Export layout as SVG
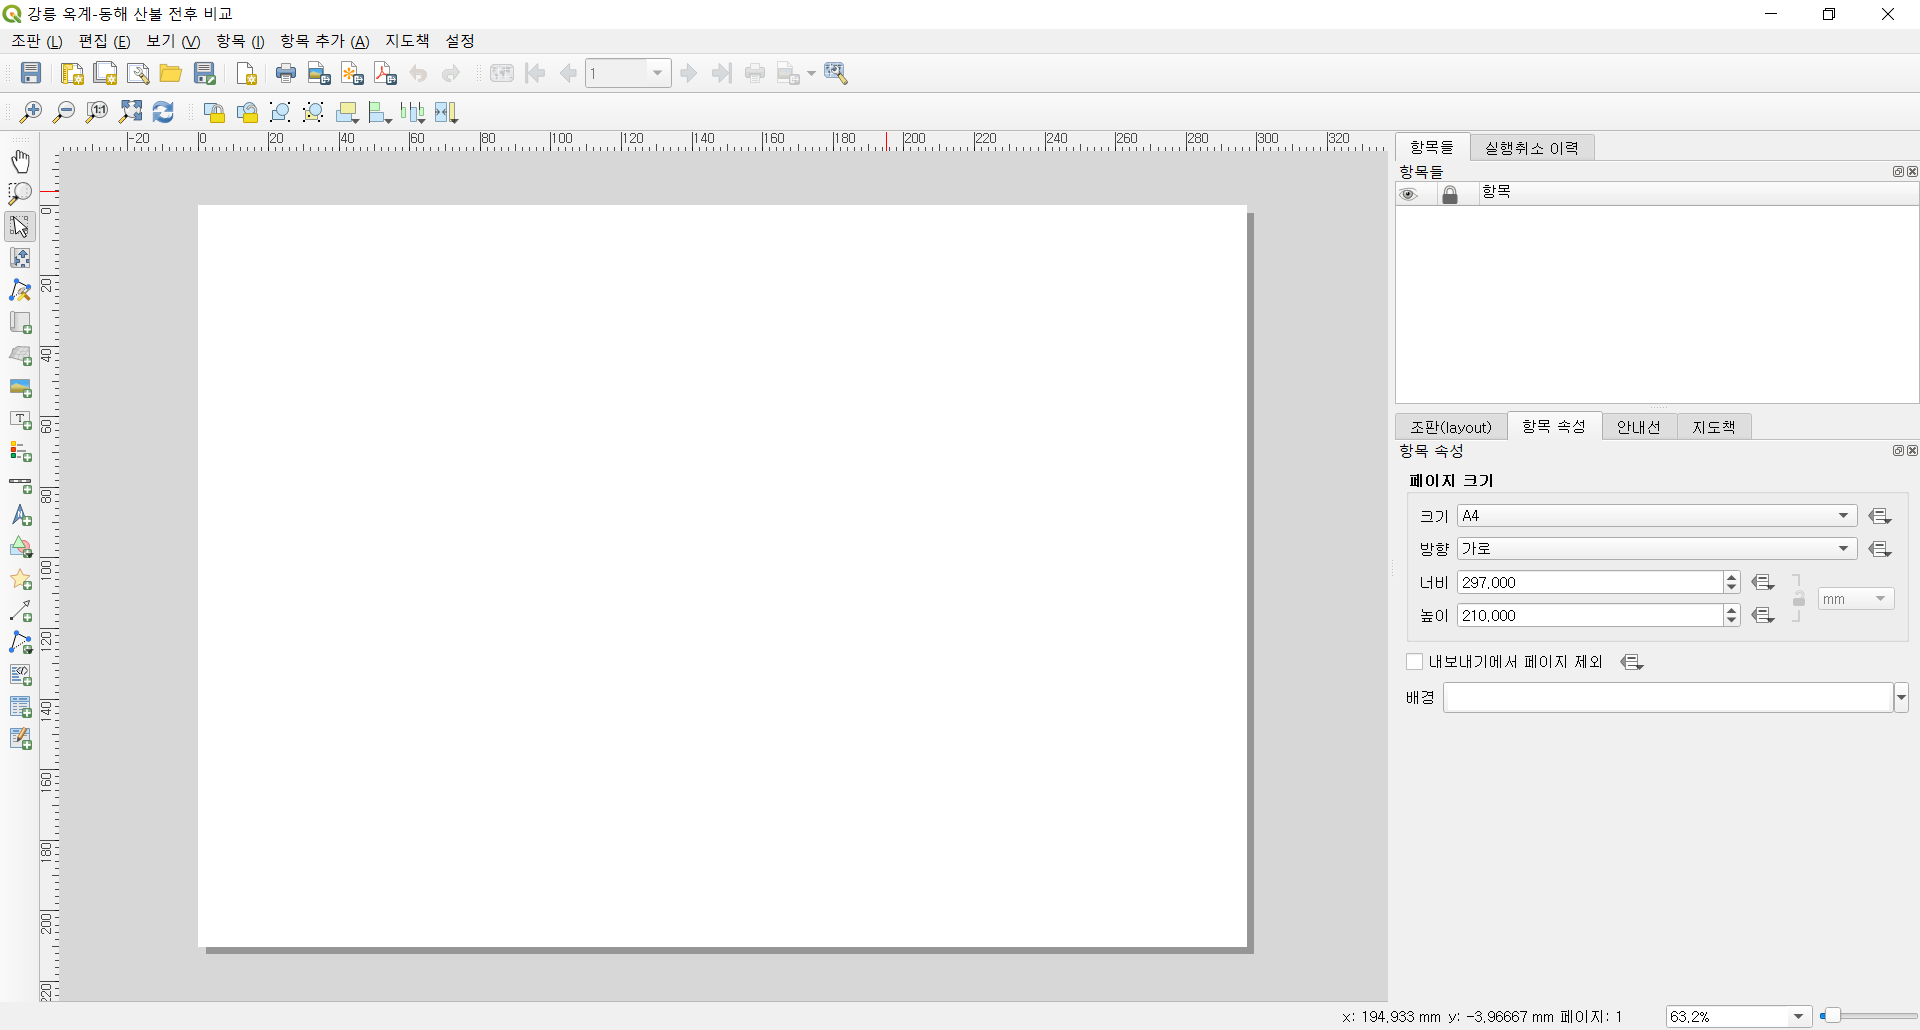The width and height of the screenshot is (1920, 1030). click(x=352, y=73)
